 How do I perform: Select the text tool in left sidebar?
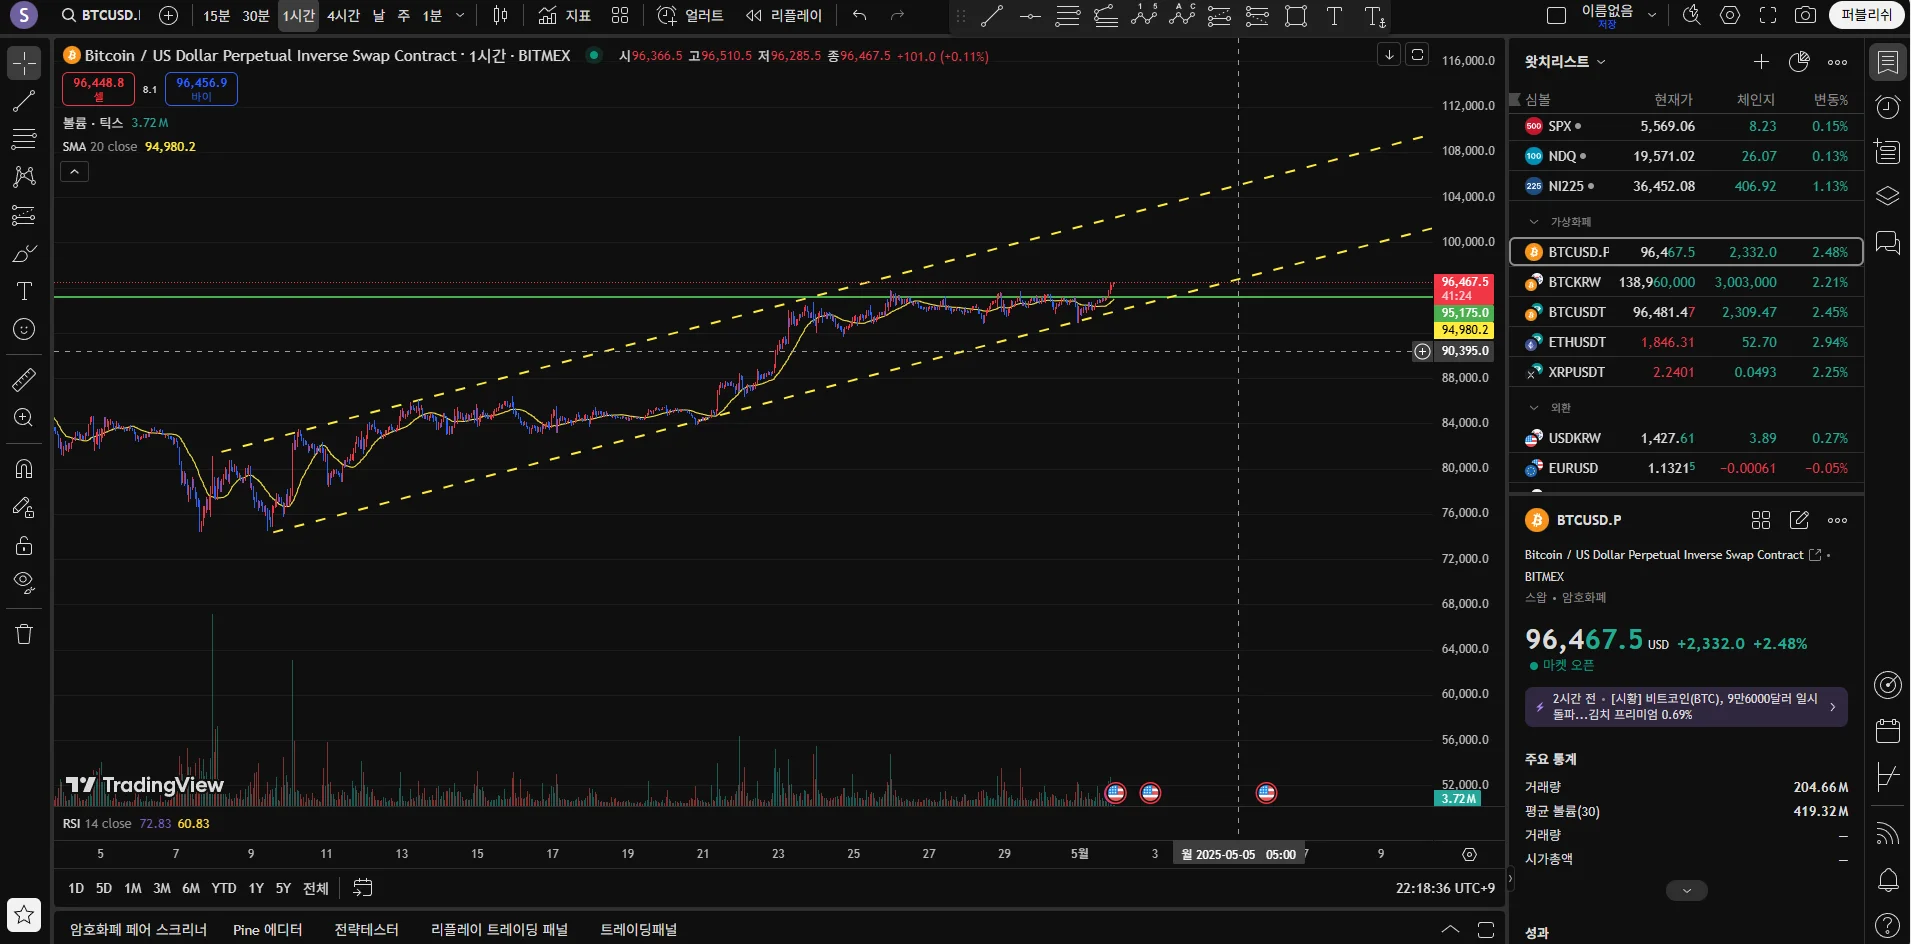pos(24,291)
